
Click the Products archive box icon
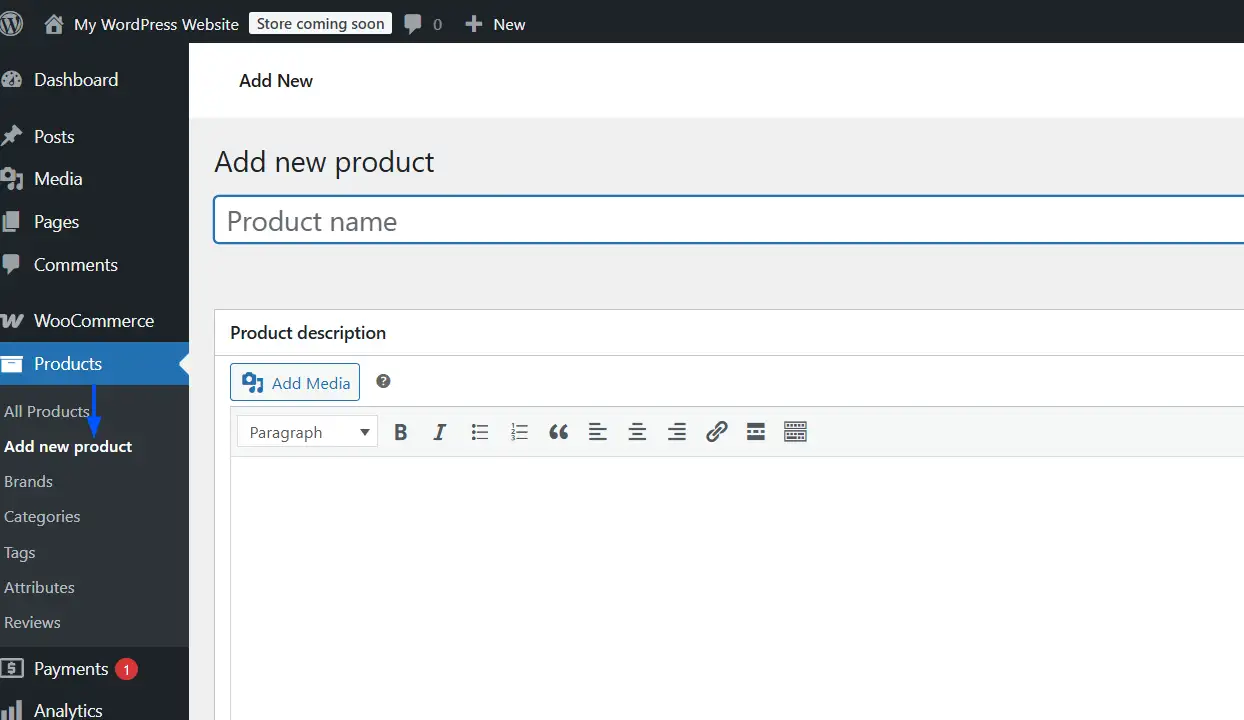click(x=11, y=364)
